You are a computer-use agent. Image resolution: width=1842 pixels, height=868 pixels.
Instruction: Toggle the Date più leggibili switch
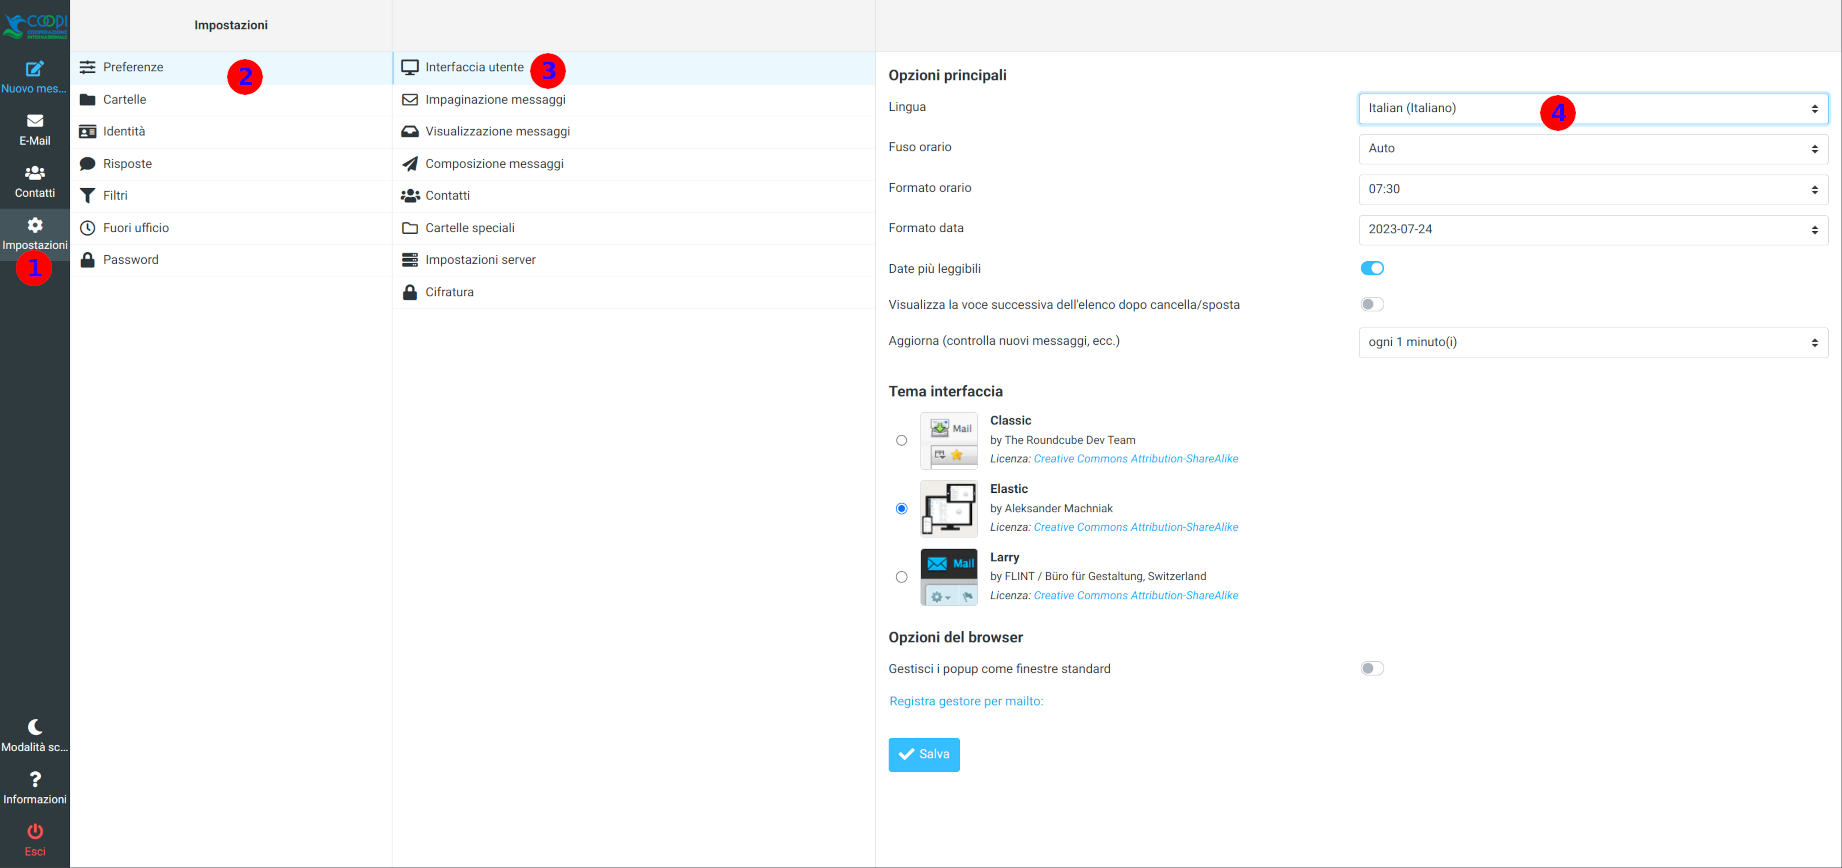click(x=1372, y=268)
